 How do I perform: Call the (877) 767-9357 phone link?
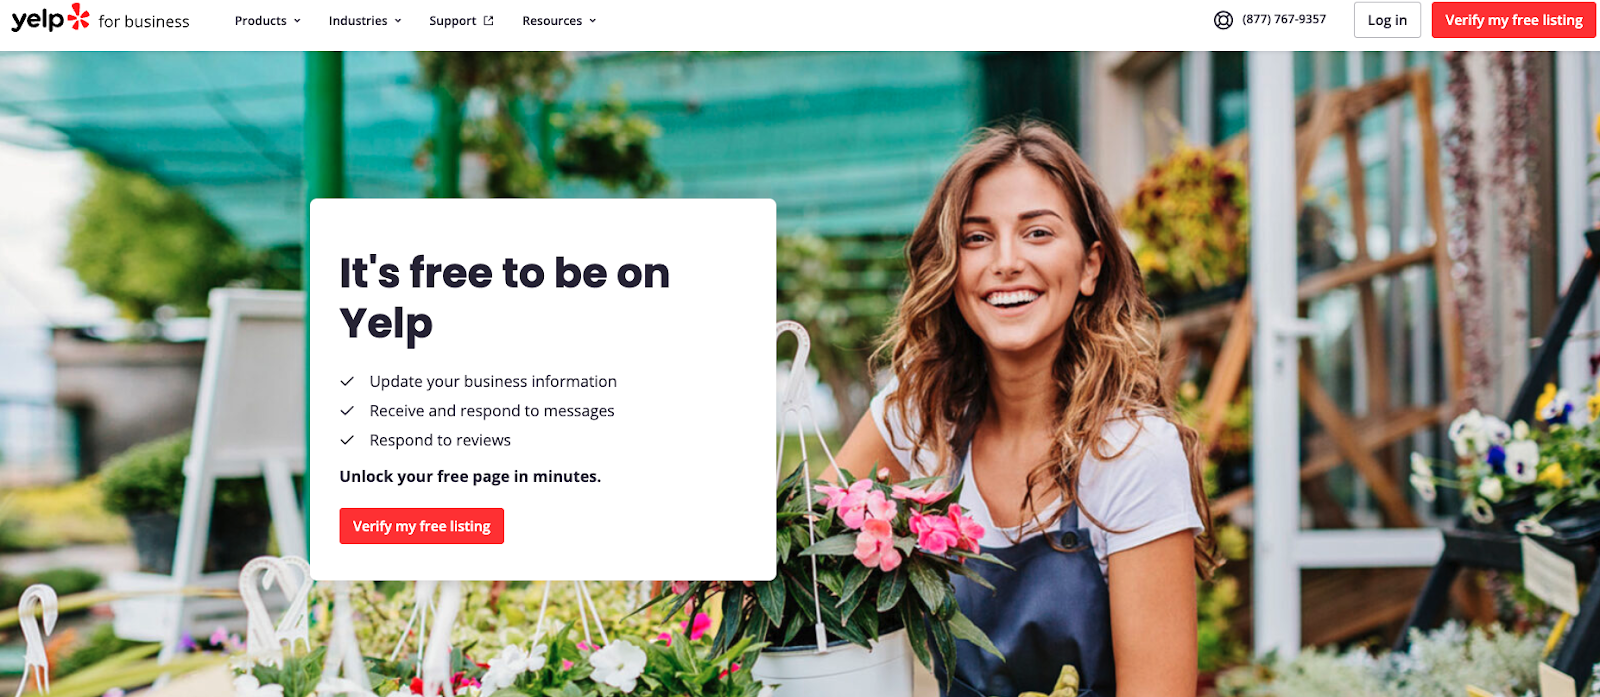point(1284,19)
